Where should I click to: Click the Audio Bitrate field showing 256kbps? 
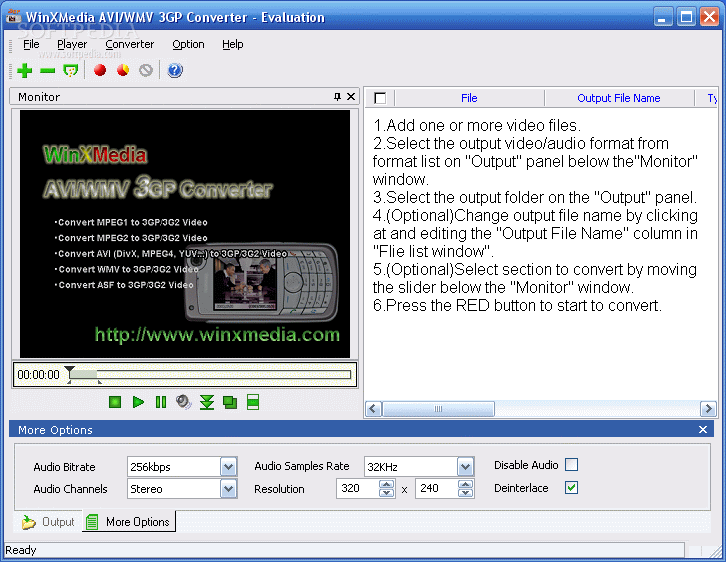click(174, 467)
